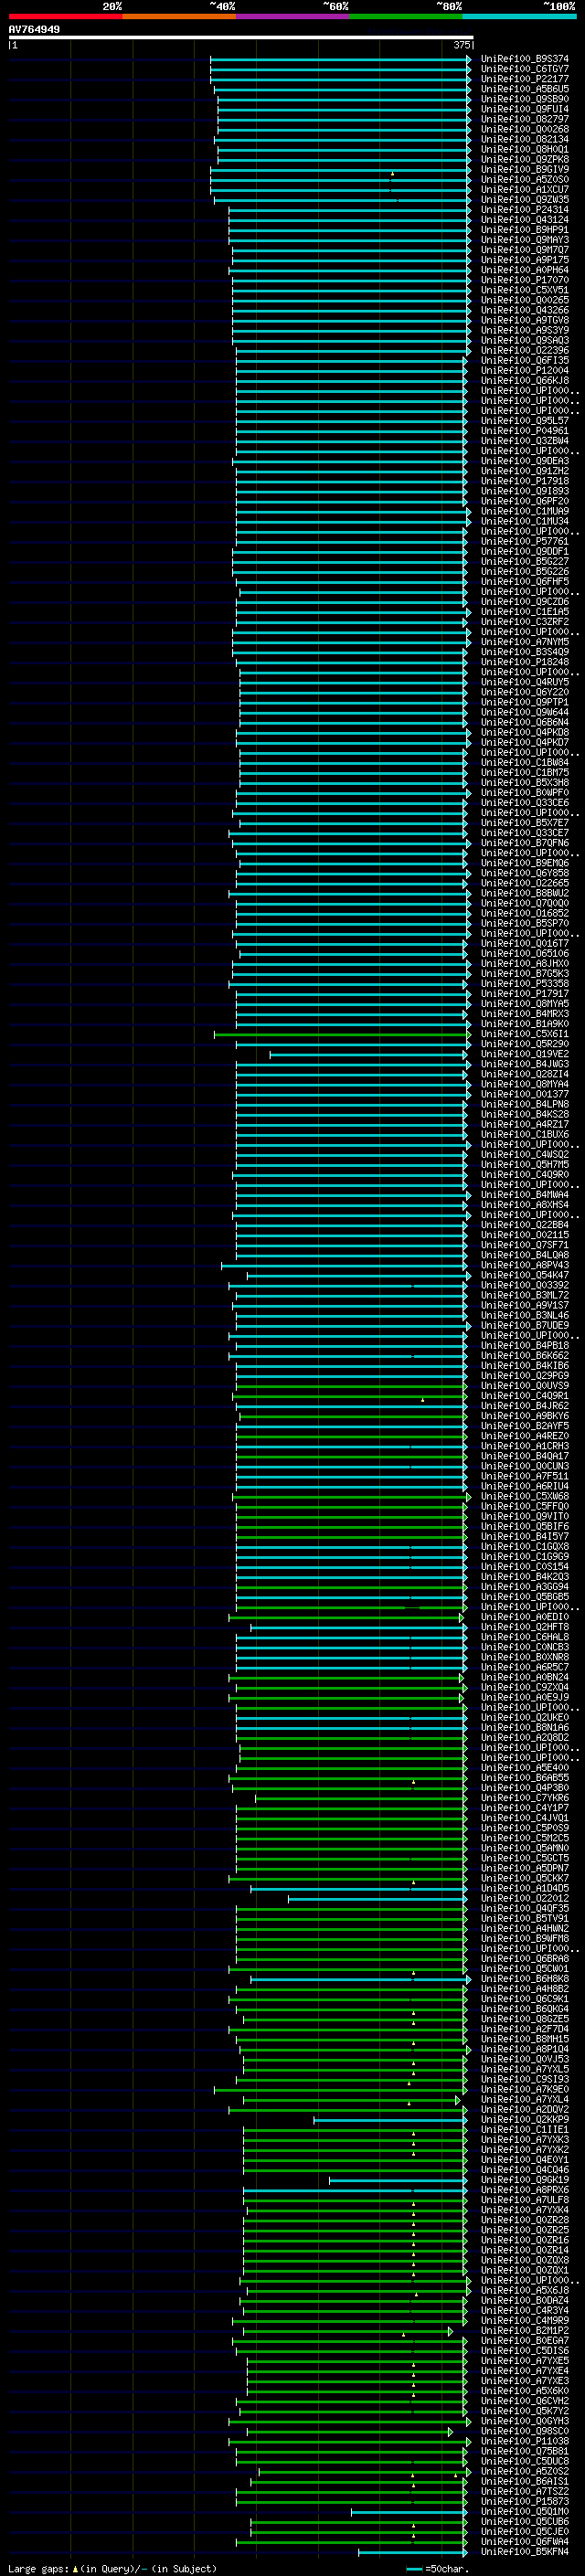
Task: Click the query name AV764949
Action: [x=34, y=29]
